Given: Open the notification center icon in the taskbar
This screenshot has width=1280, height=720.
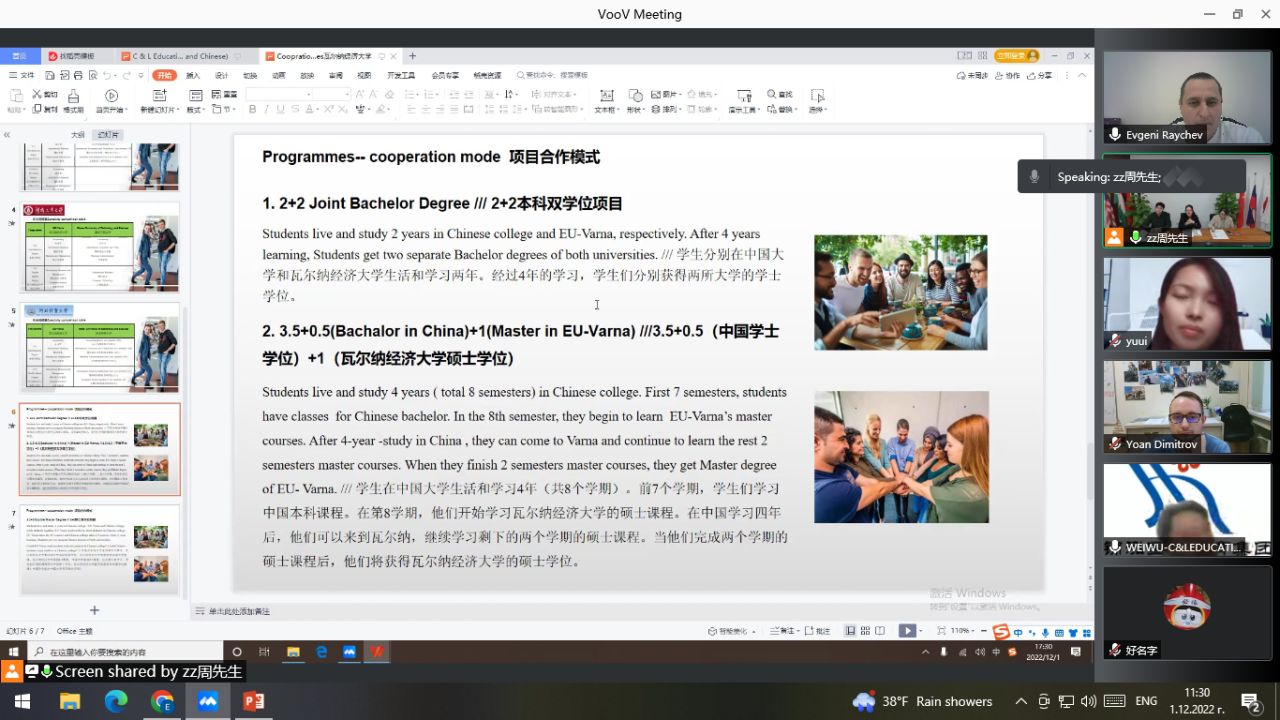Looking at the screenshot, I should (x=1251, y=701).
